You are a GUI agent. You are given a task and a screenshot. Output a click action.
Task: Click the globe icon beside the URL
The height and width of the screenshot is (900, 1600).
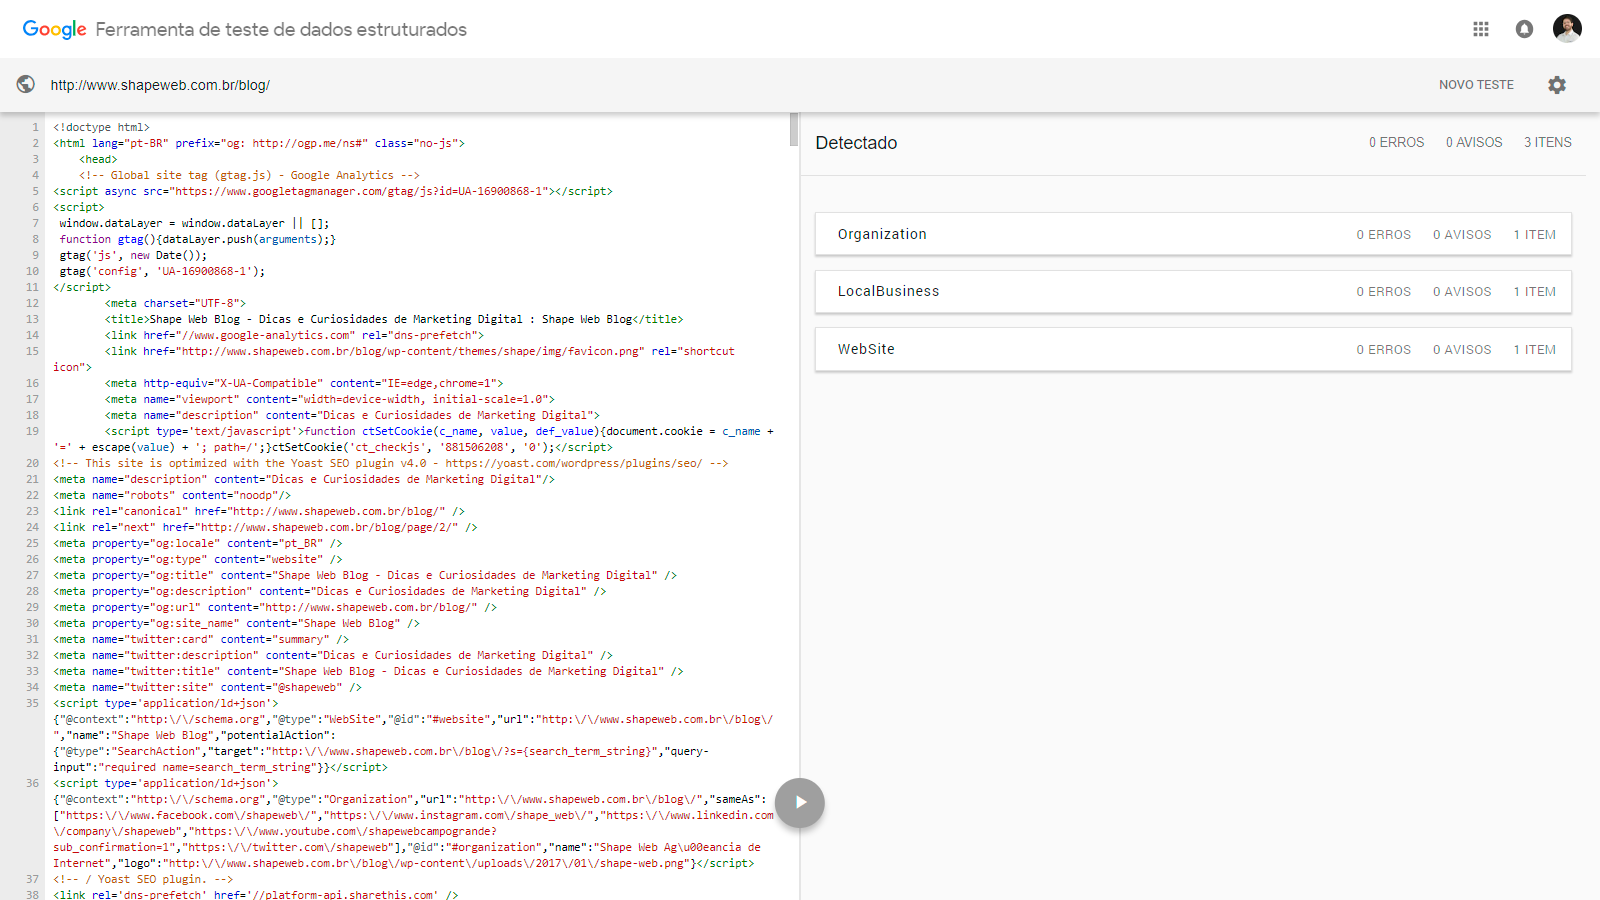tap(26, 85)
